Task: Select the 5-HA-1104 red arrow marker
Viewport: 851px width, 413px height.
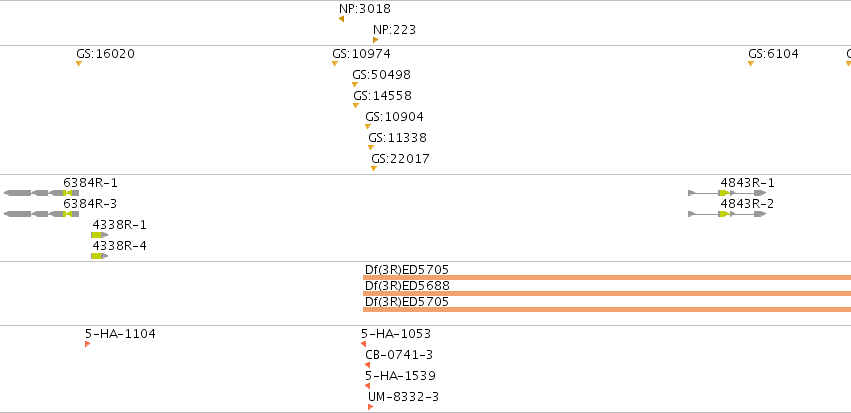Action: 87,344
